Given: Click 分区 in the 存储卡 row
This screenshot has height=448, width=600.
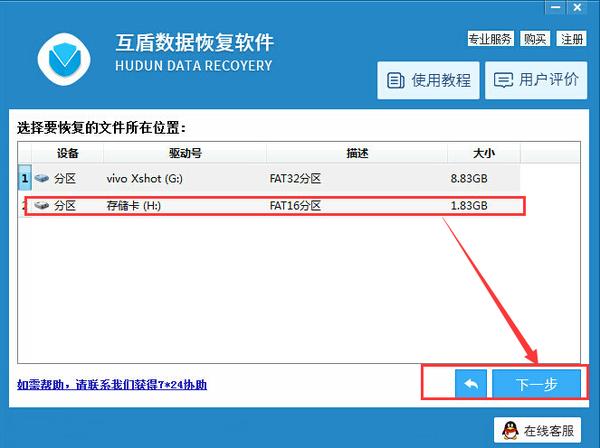Looking at the screenshot, I should 65,206.
